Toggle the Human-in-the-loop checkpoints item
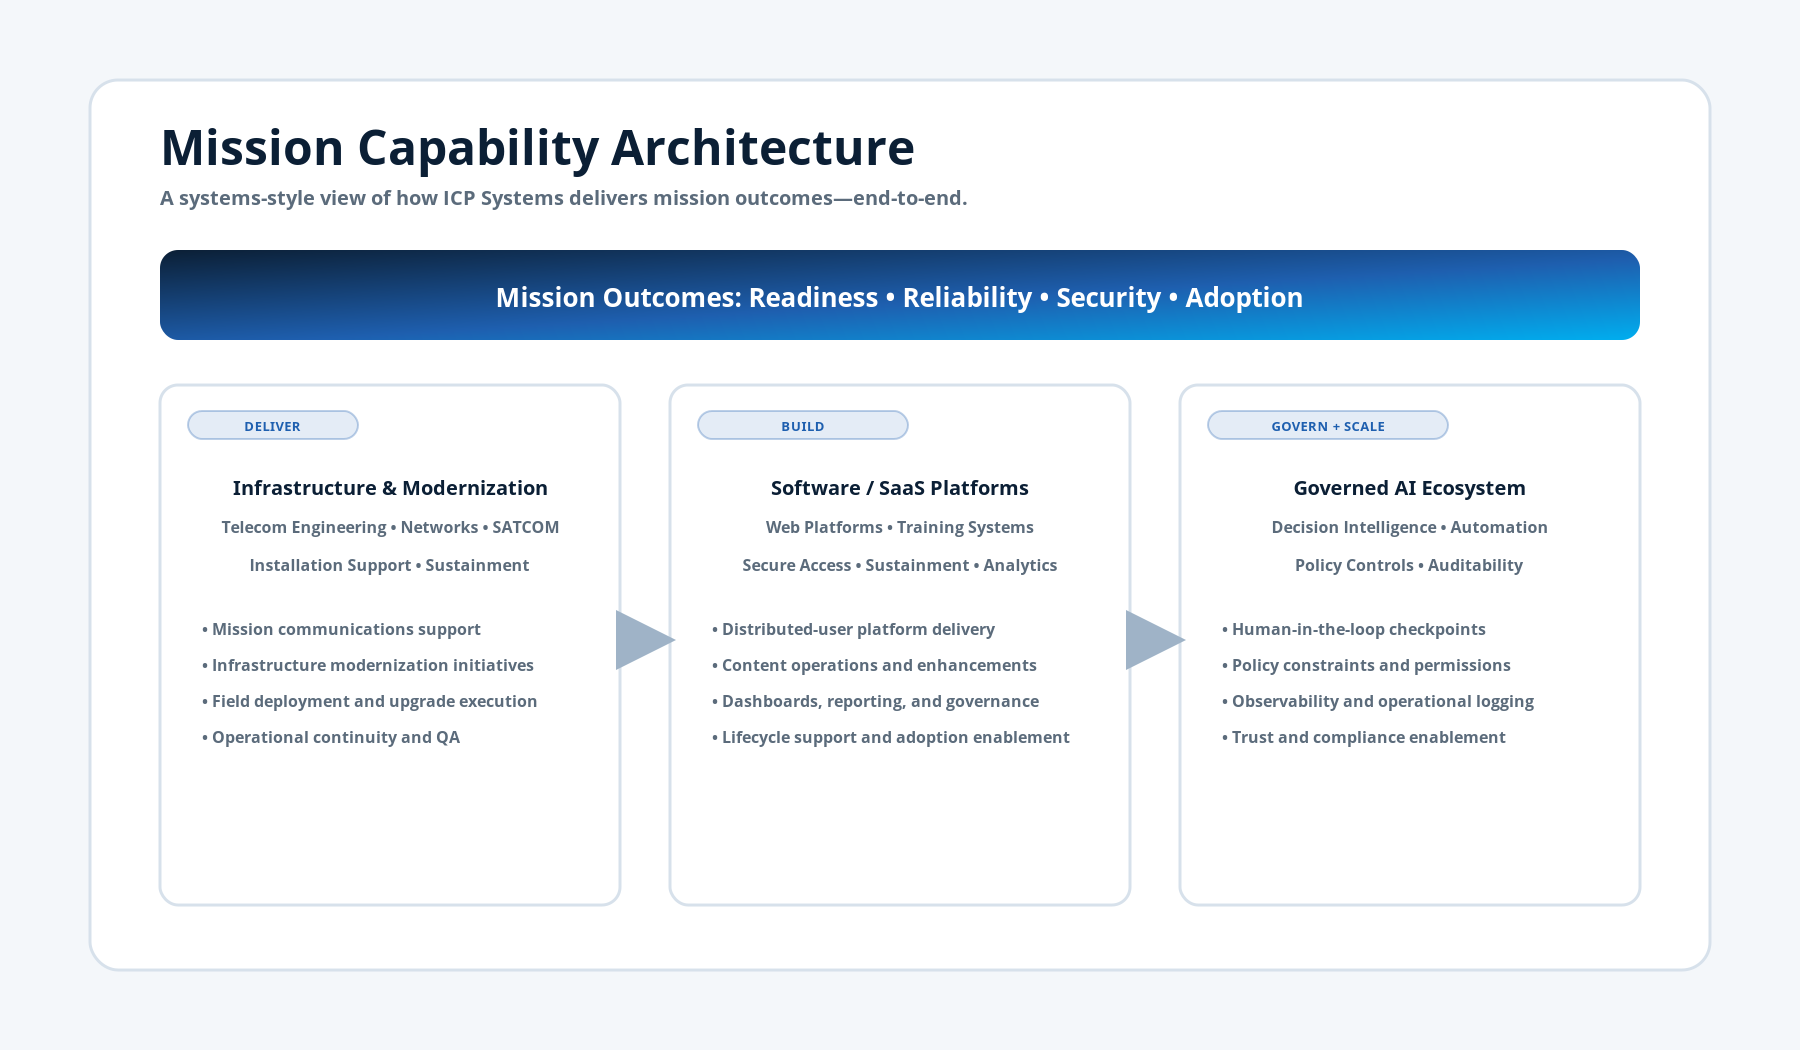The height and width of the screenshot is (1050, 1800). pyautogui.click(x=1355, y=629)
